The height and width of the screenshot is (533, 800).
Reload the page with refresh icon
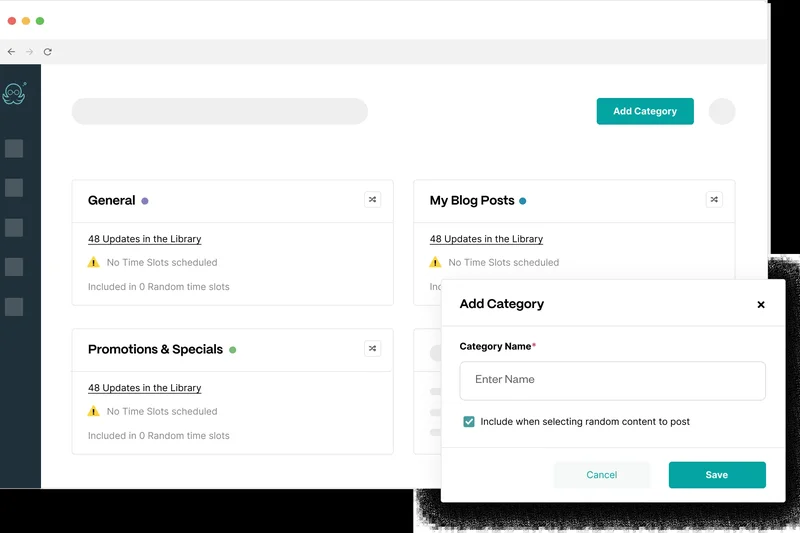[47, 52]
